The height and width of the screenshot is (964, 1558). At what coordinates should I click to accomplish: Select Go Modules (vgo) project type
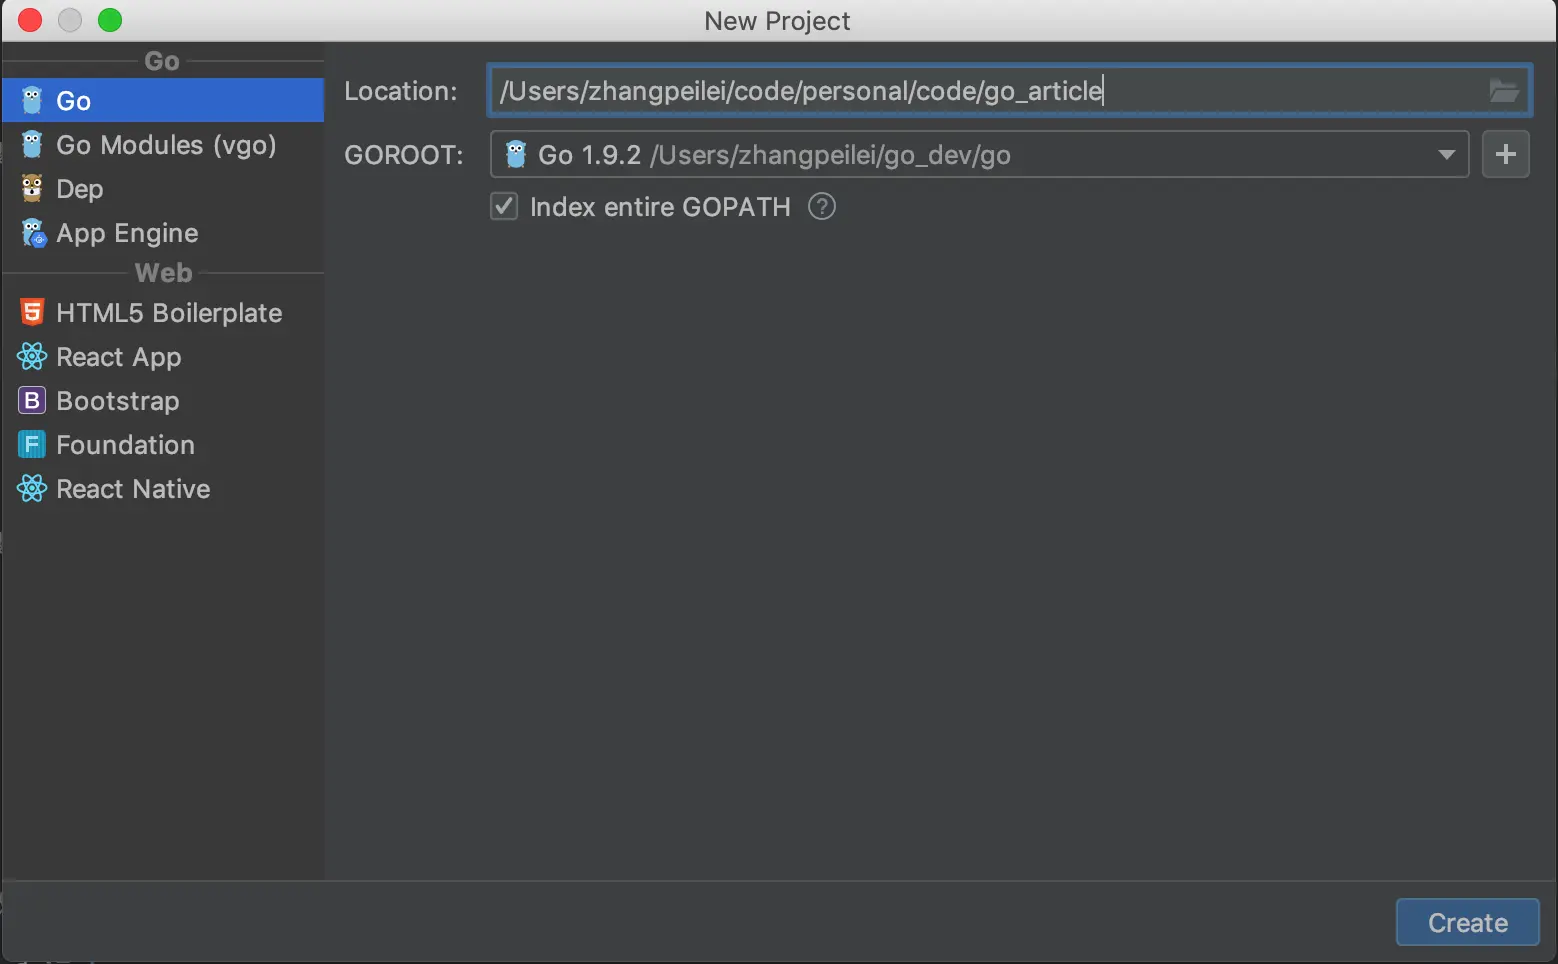pos(162,145)
